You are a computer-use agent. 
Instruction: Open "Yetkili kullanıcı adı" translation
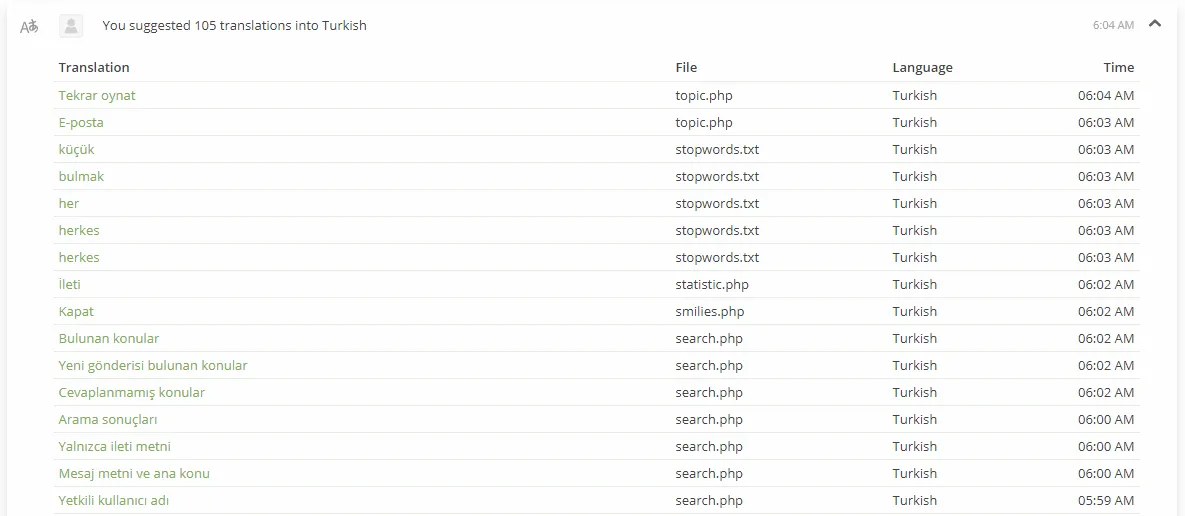[x=119, y=500]
